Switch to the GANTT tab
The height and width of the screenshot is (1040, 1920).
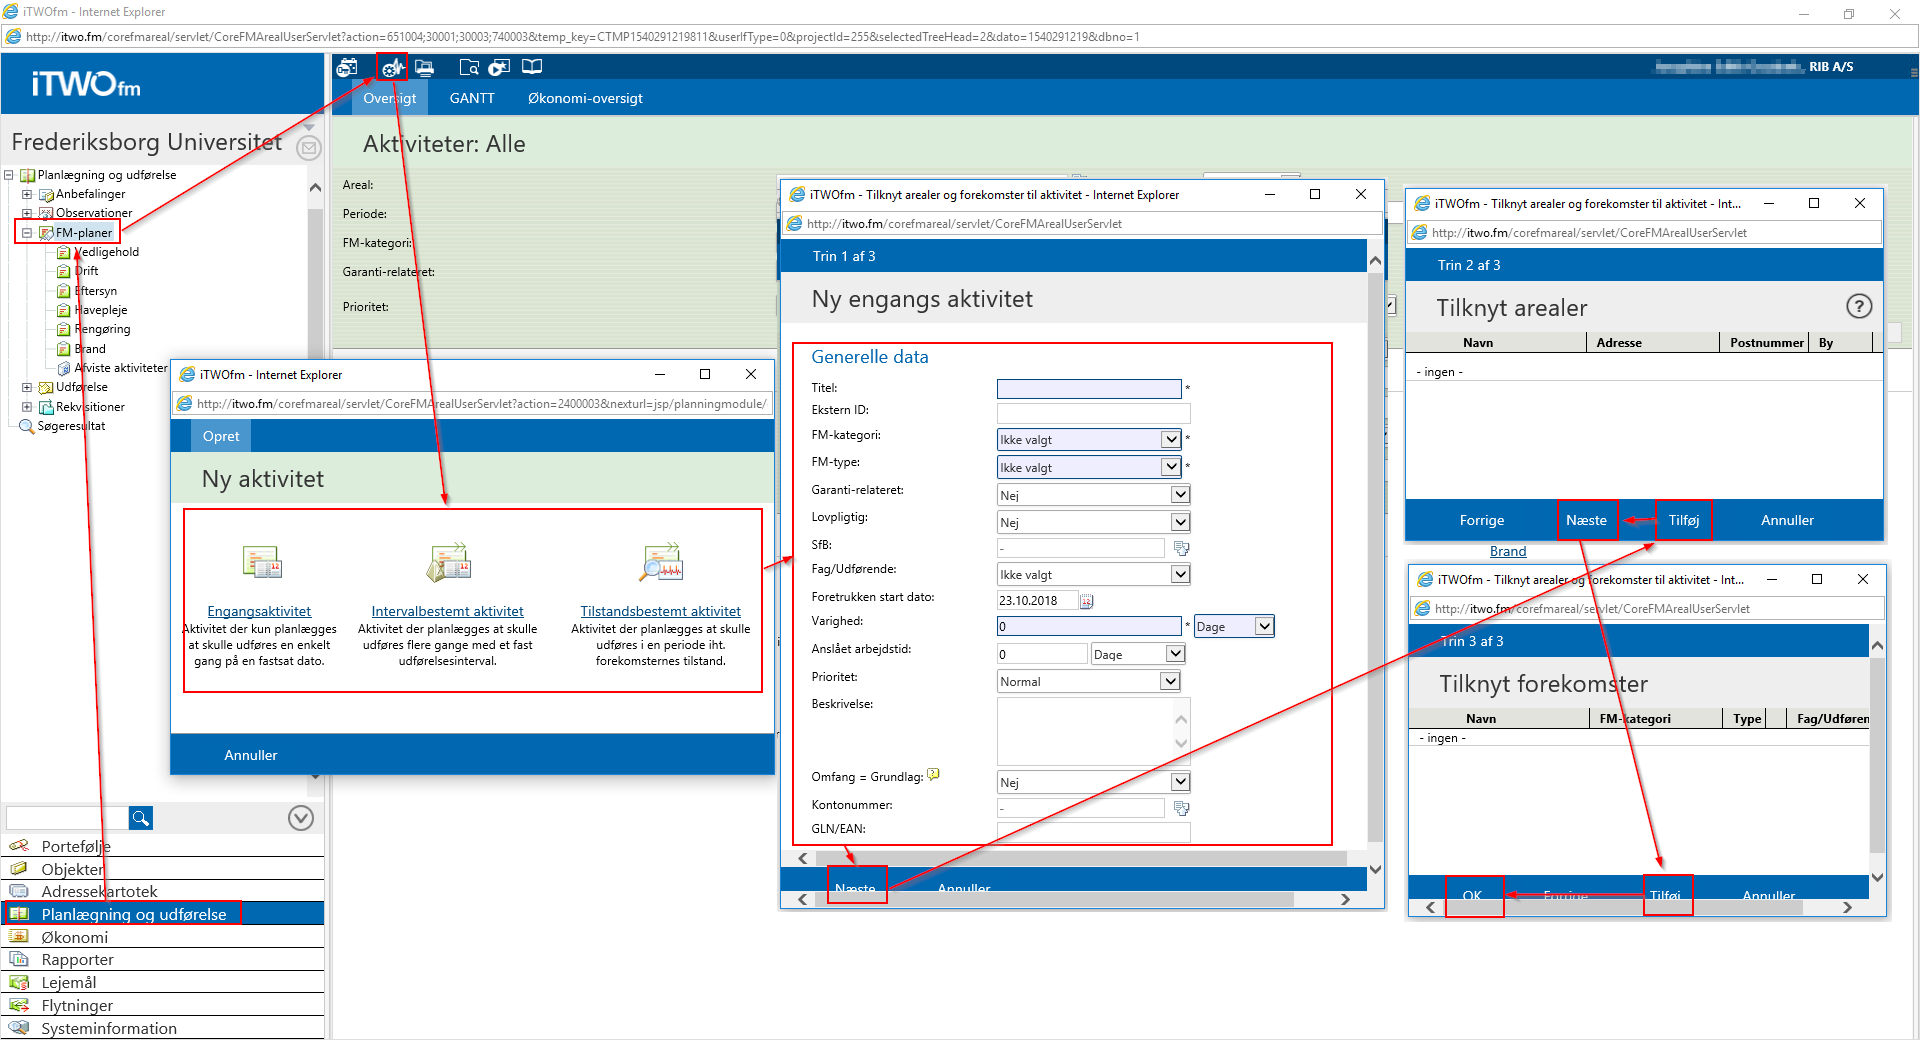[471, 98]
